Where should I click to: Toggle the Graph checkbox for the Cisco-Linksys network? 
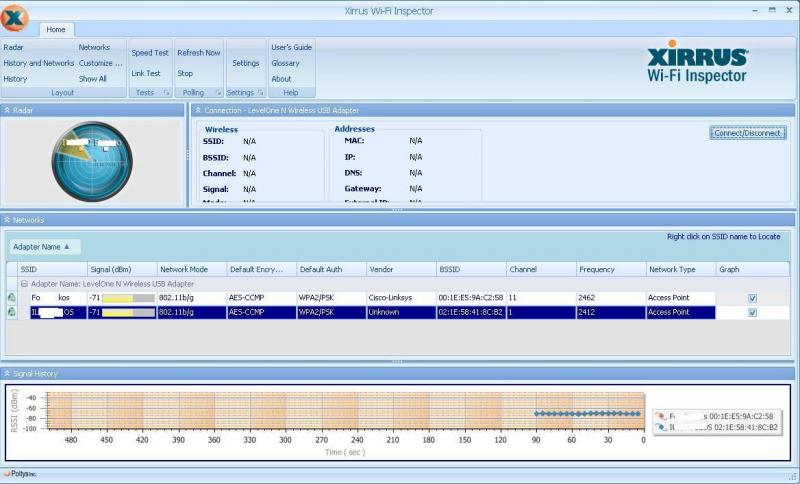[752, 298]
